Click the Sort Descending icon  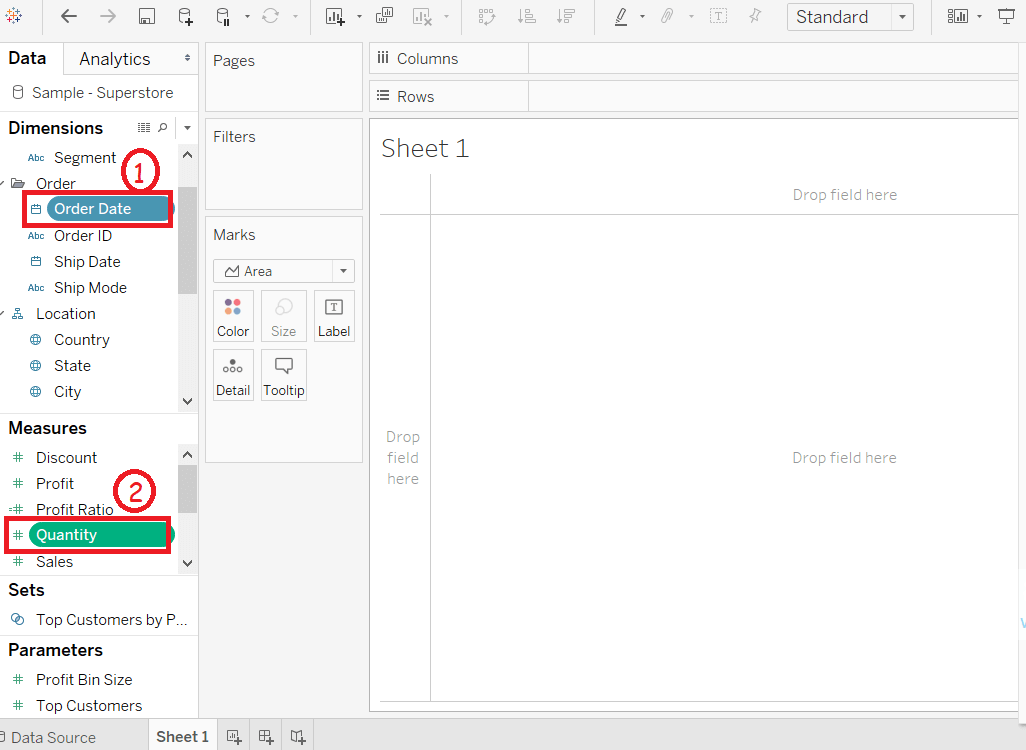click(565, 16)
